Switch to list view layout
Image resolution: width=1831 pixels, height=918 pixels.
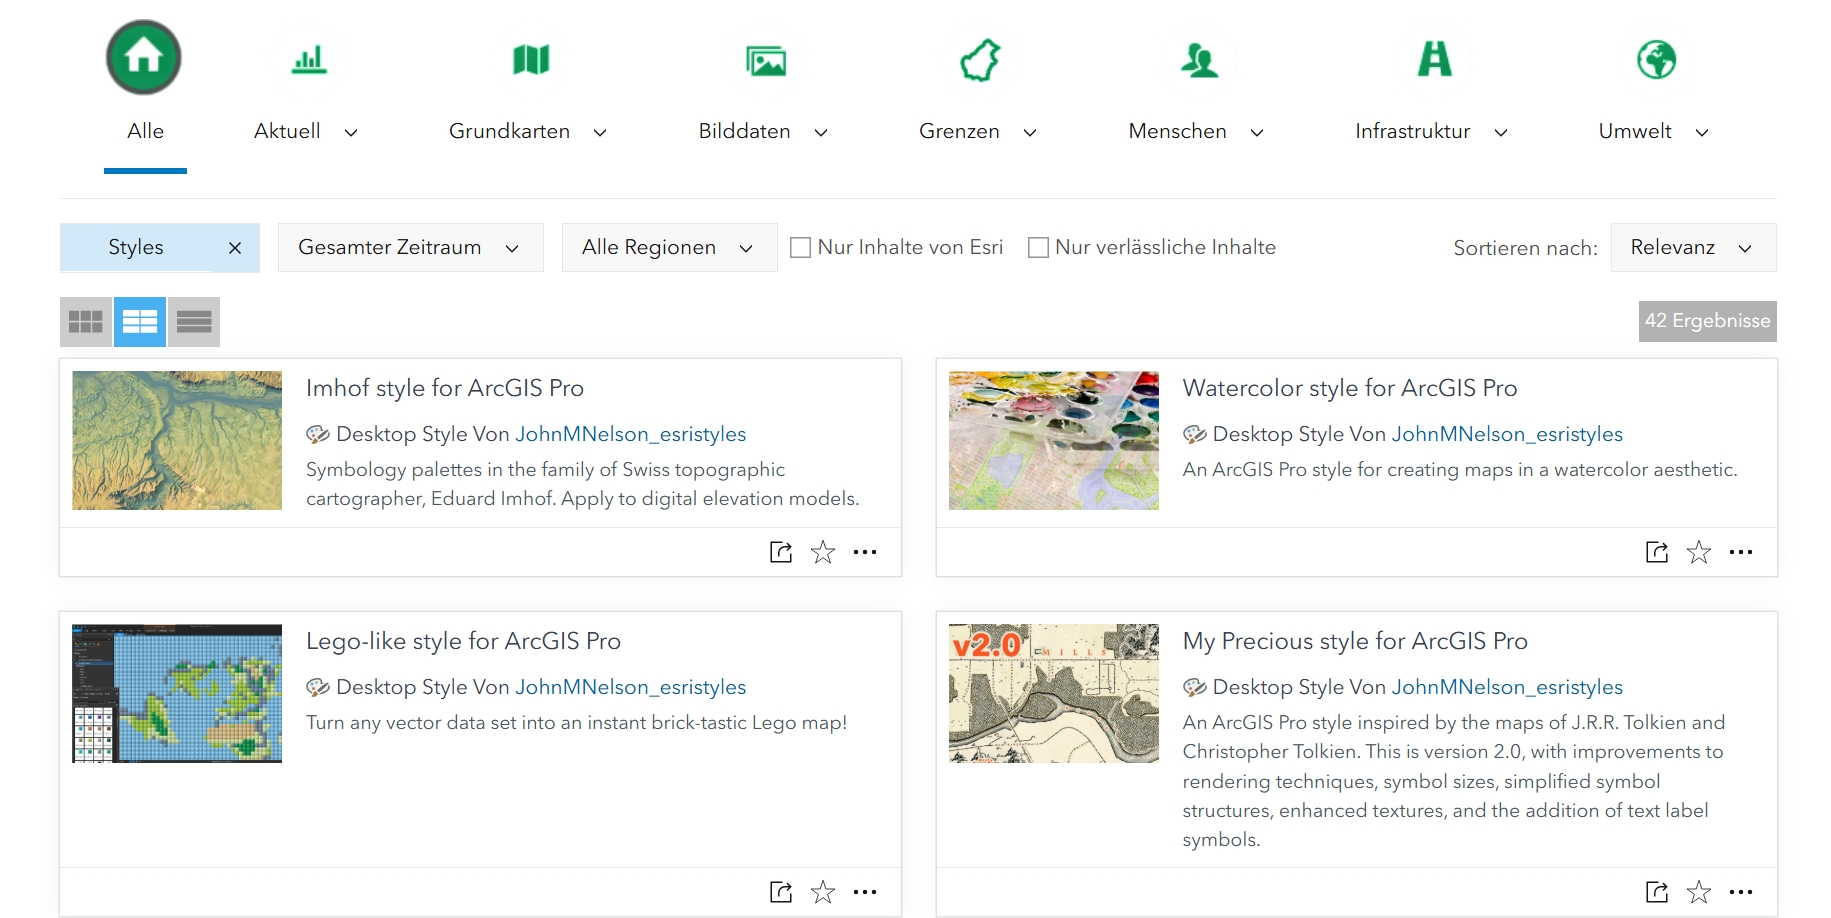194,322
